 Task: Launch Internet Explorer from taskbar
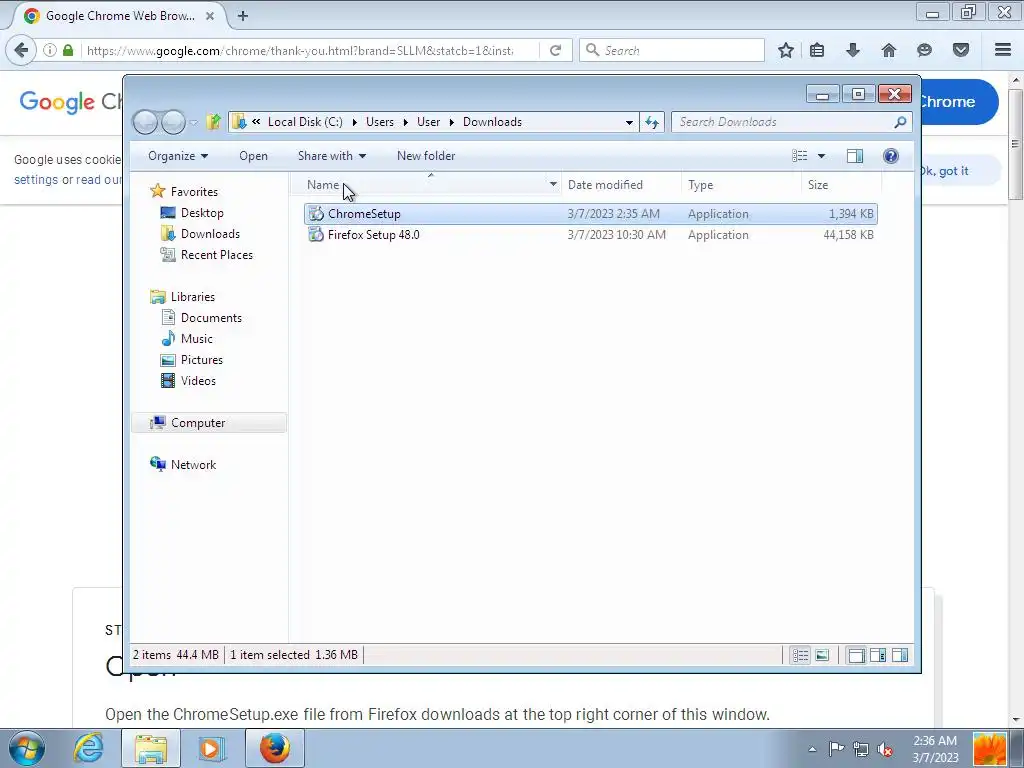click(88, 748)
